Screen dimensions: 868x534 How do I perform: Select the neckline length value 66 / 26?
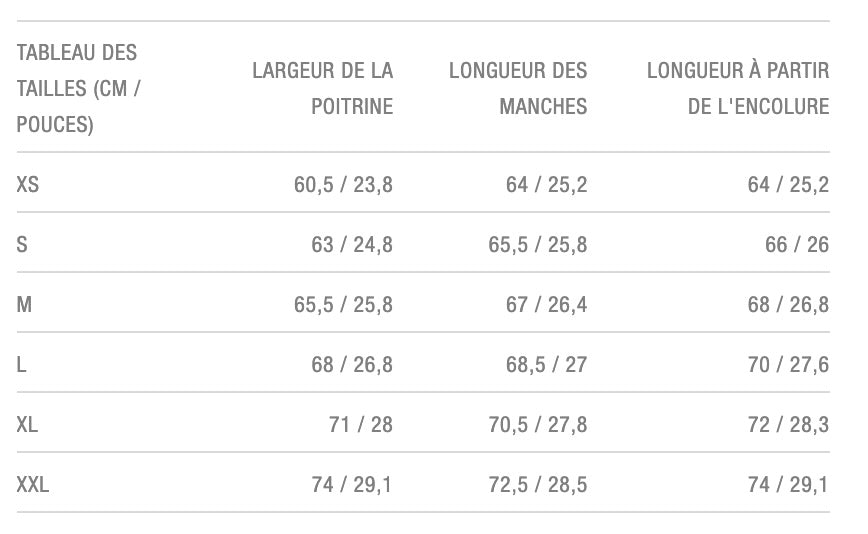pos(797,244)
